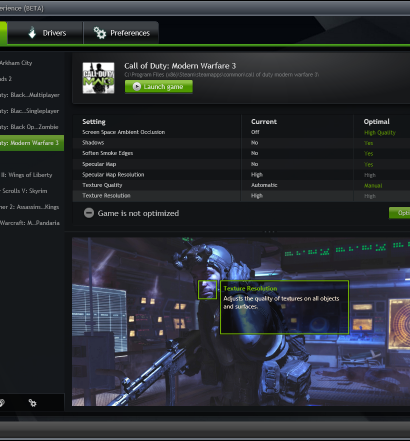The image size is (410, 441).
Task: Click the Off value for Ambient Occlusion
Action: click(x=255, y=132)
